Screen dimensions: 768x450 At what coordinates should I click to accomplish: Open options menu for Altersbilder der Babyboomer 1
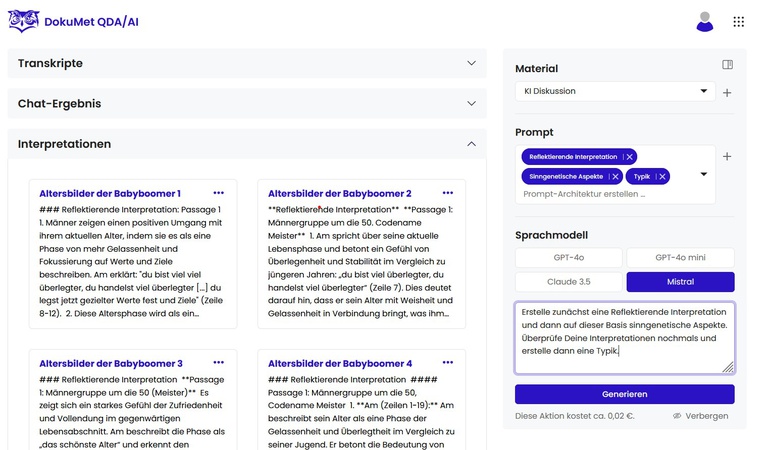pos(218,193)
